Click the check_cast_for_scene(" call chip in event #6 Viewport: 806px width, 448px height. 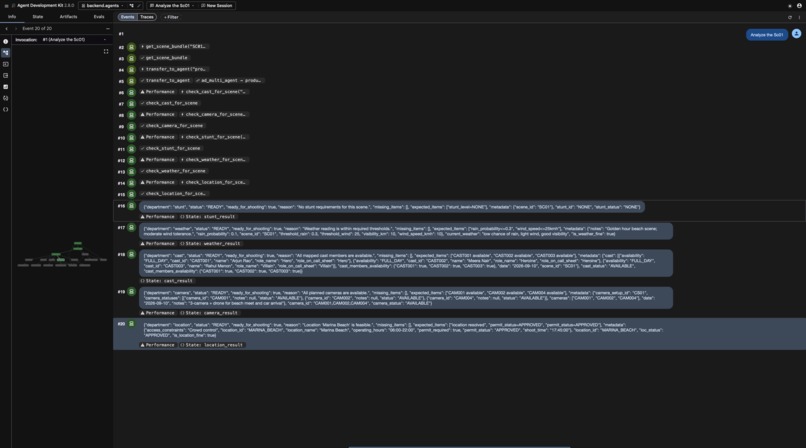(x=213, y=92)
